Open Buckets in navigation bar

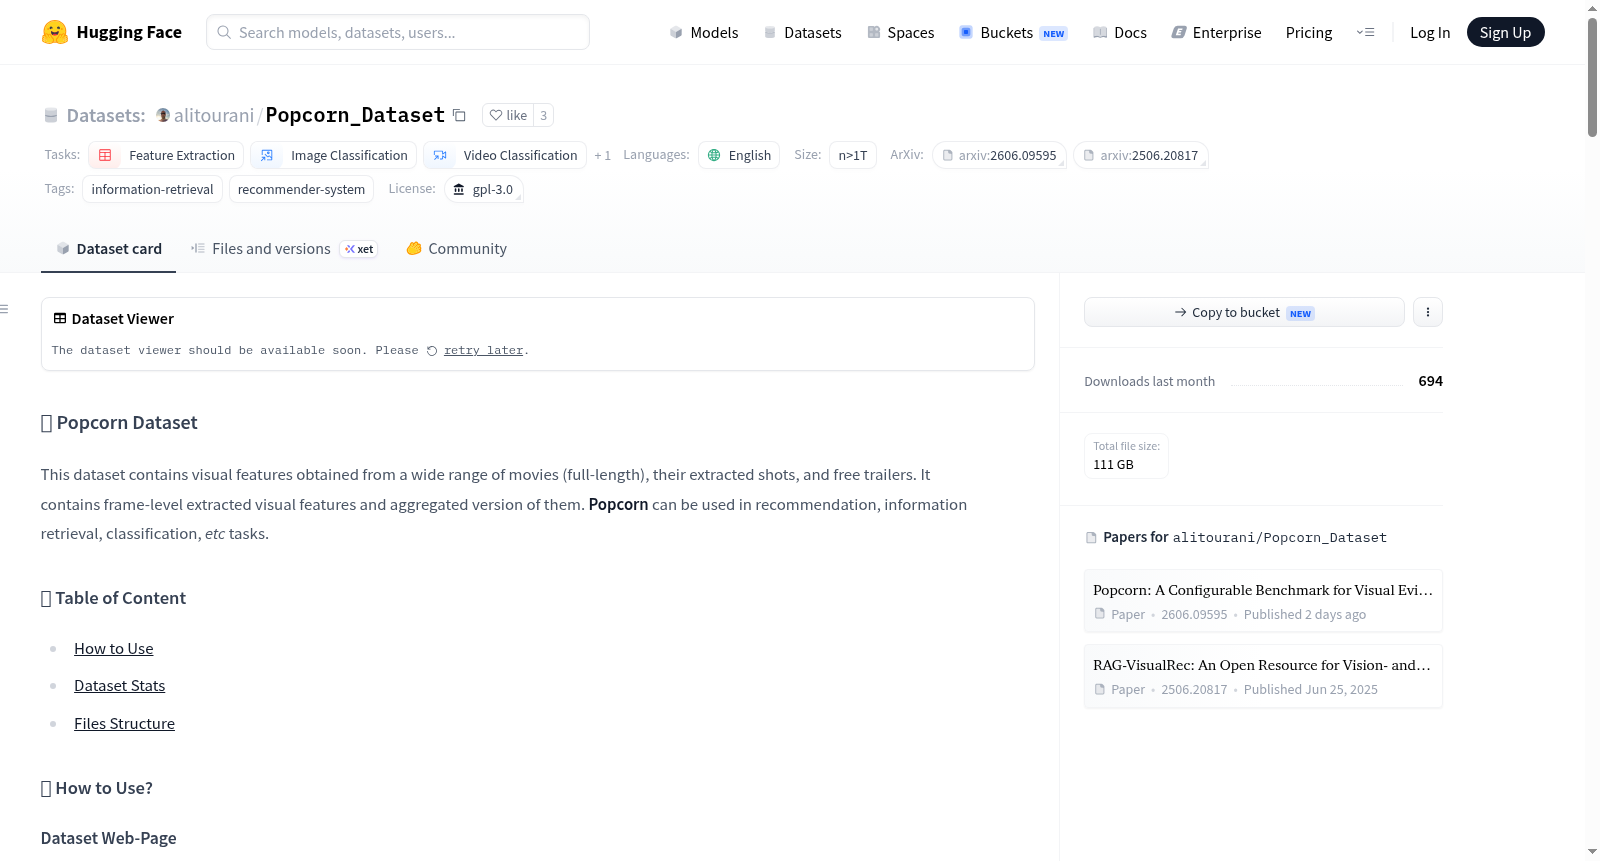click(1013, 32)
